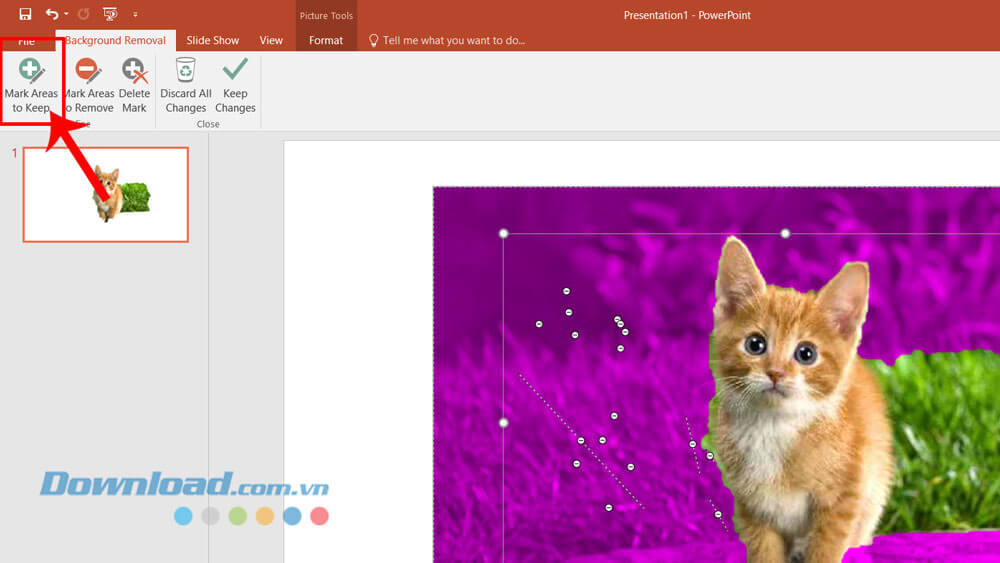
Task: Type in Tell me what you want box
Action: pyautogui.click(x=453, y=41)
